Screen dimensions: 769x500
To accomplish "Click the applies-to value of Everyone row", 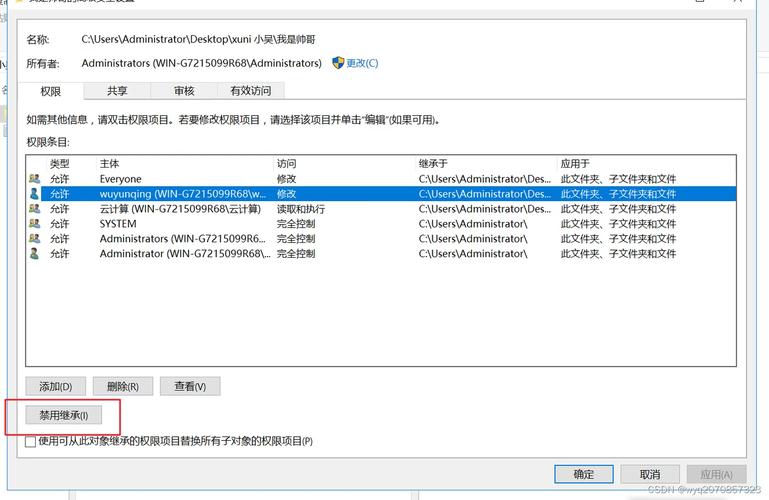I will [618, 179].
